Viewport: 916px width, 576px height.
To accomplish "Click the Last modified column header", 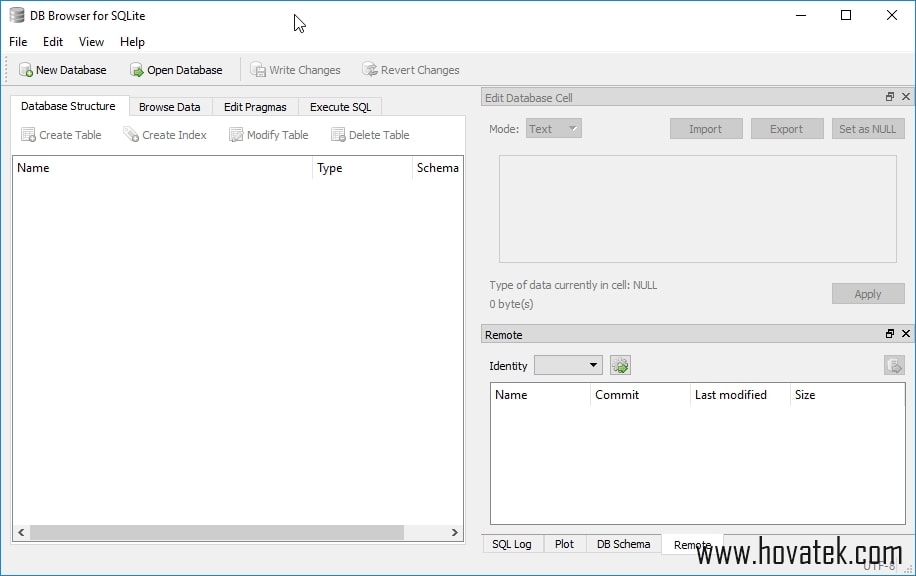I will click(740, 395).
